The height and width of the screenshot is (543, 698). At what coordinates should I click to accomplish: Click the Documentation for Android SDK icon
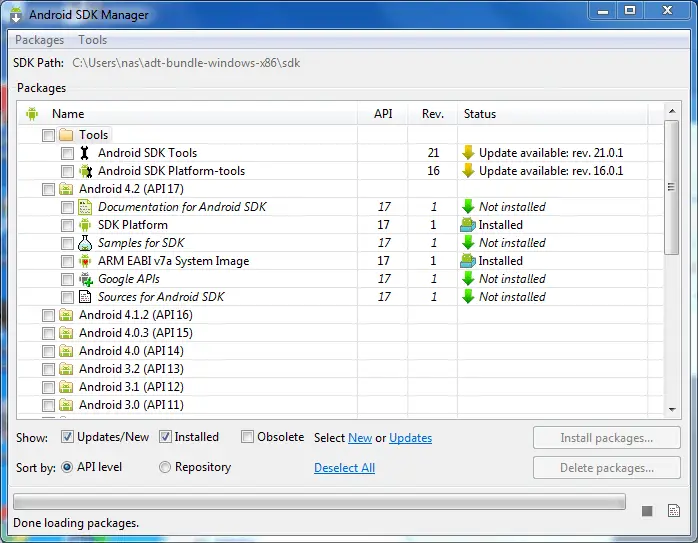pyautogui.click(x=85, y=207)
